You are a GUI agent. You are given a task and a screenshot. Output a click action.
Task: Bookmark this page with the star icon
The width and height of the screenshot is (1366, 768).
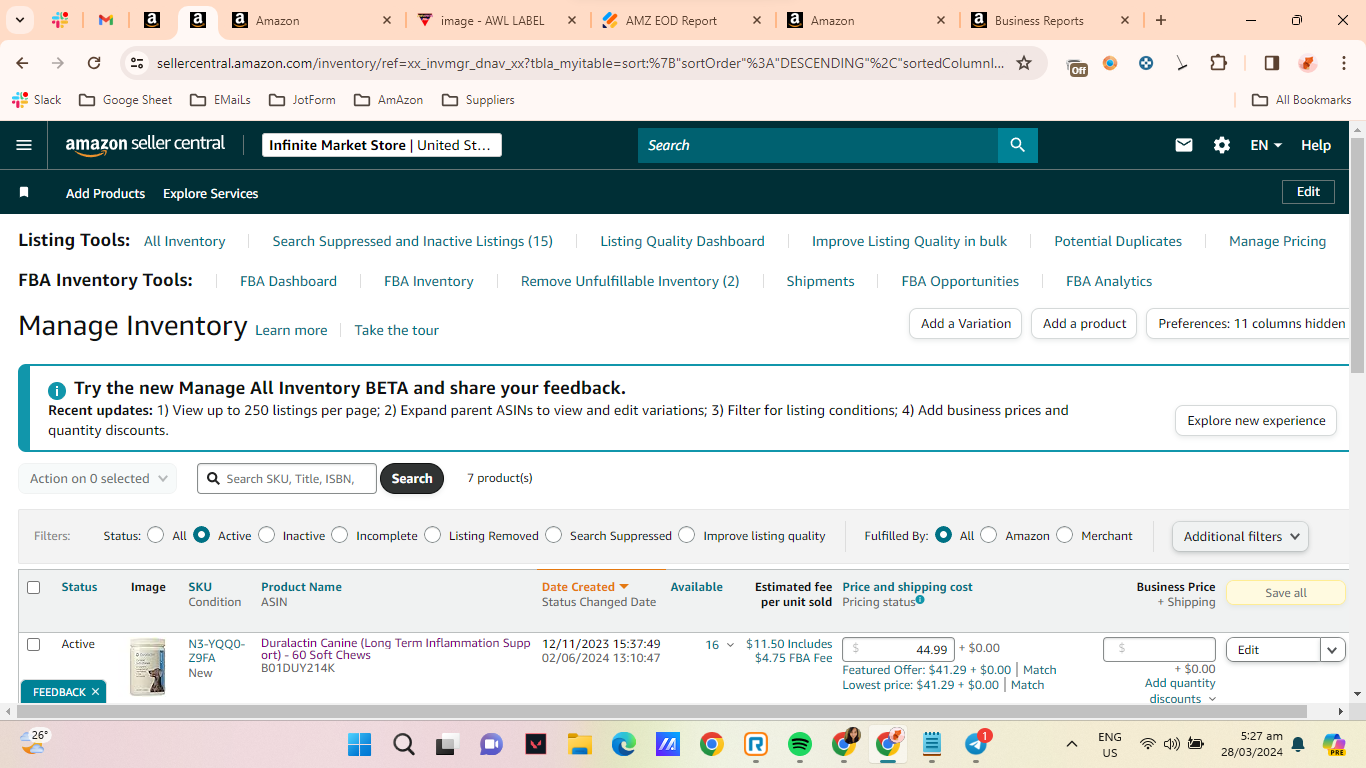click(x=1024, y=63)
